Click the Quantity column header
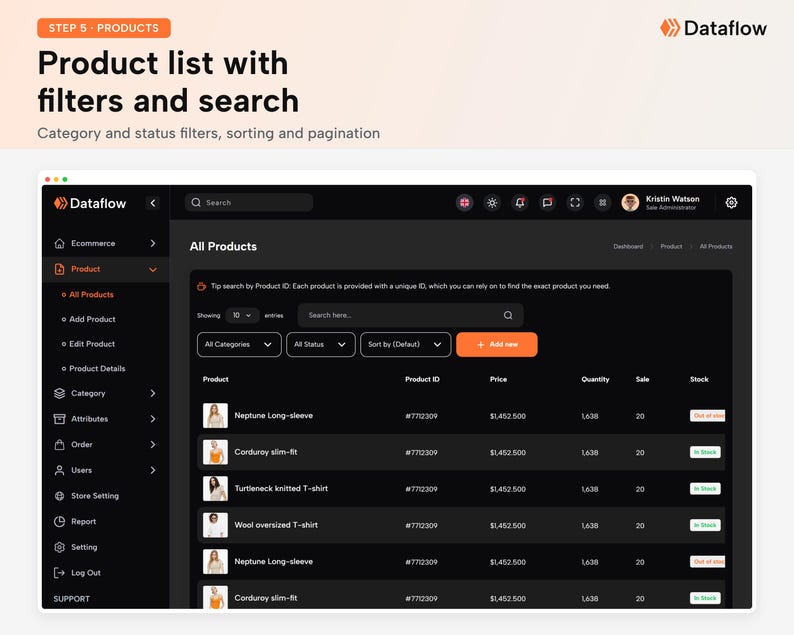 pyautogui.click(x=595, y=379)
